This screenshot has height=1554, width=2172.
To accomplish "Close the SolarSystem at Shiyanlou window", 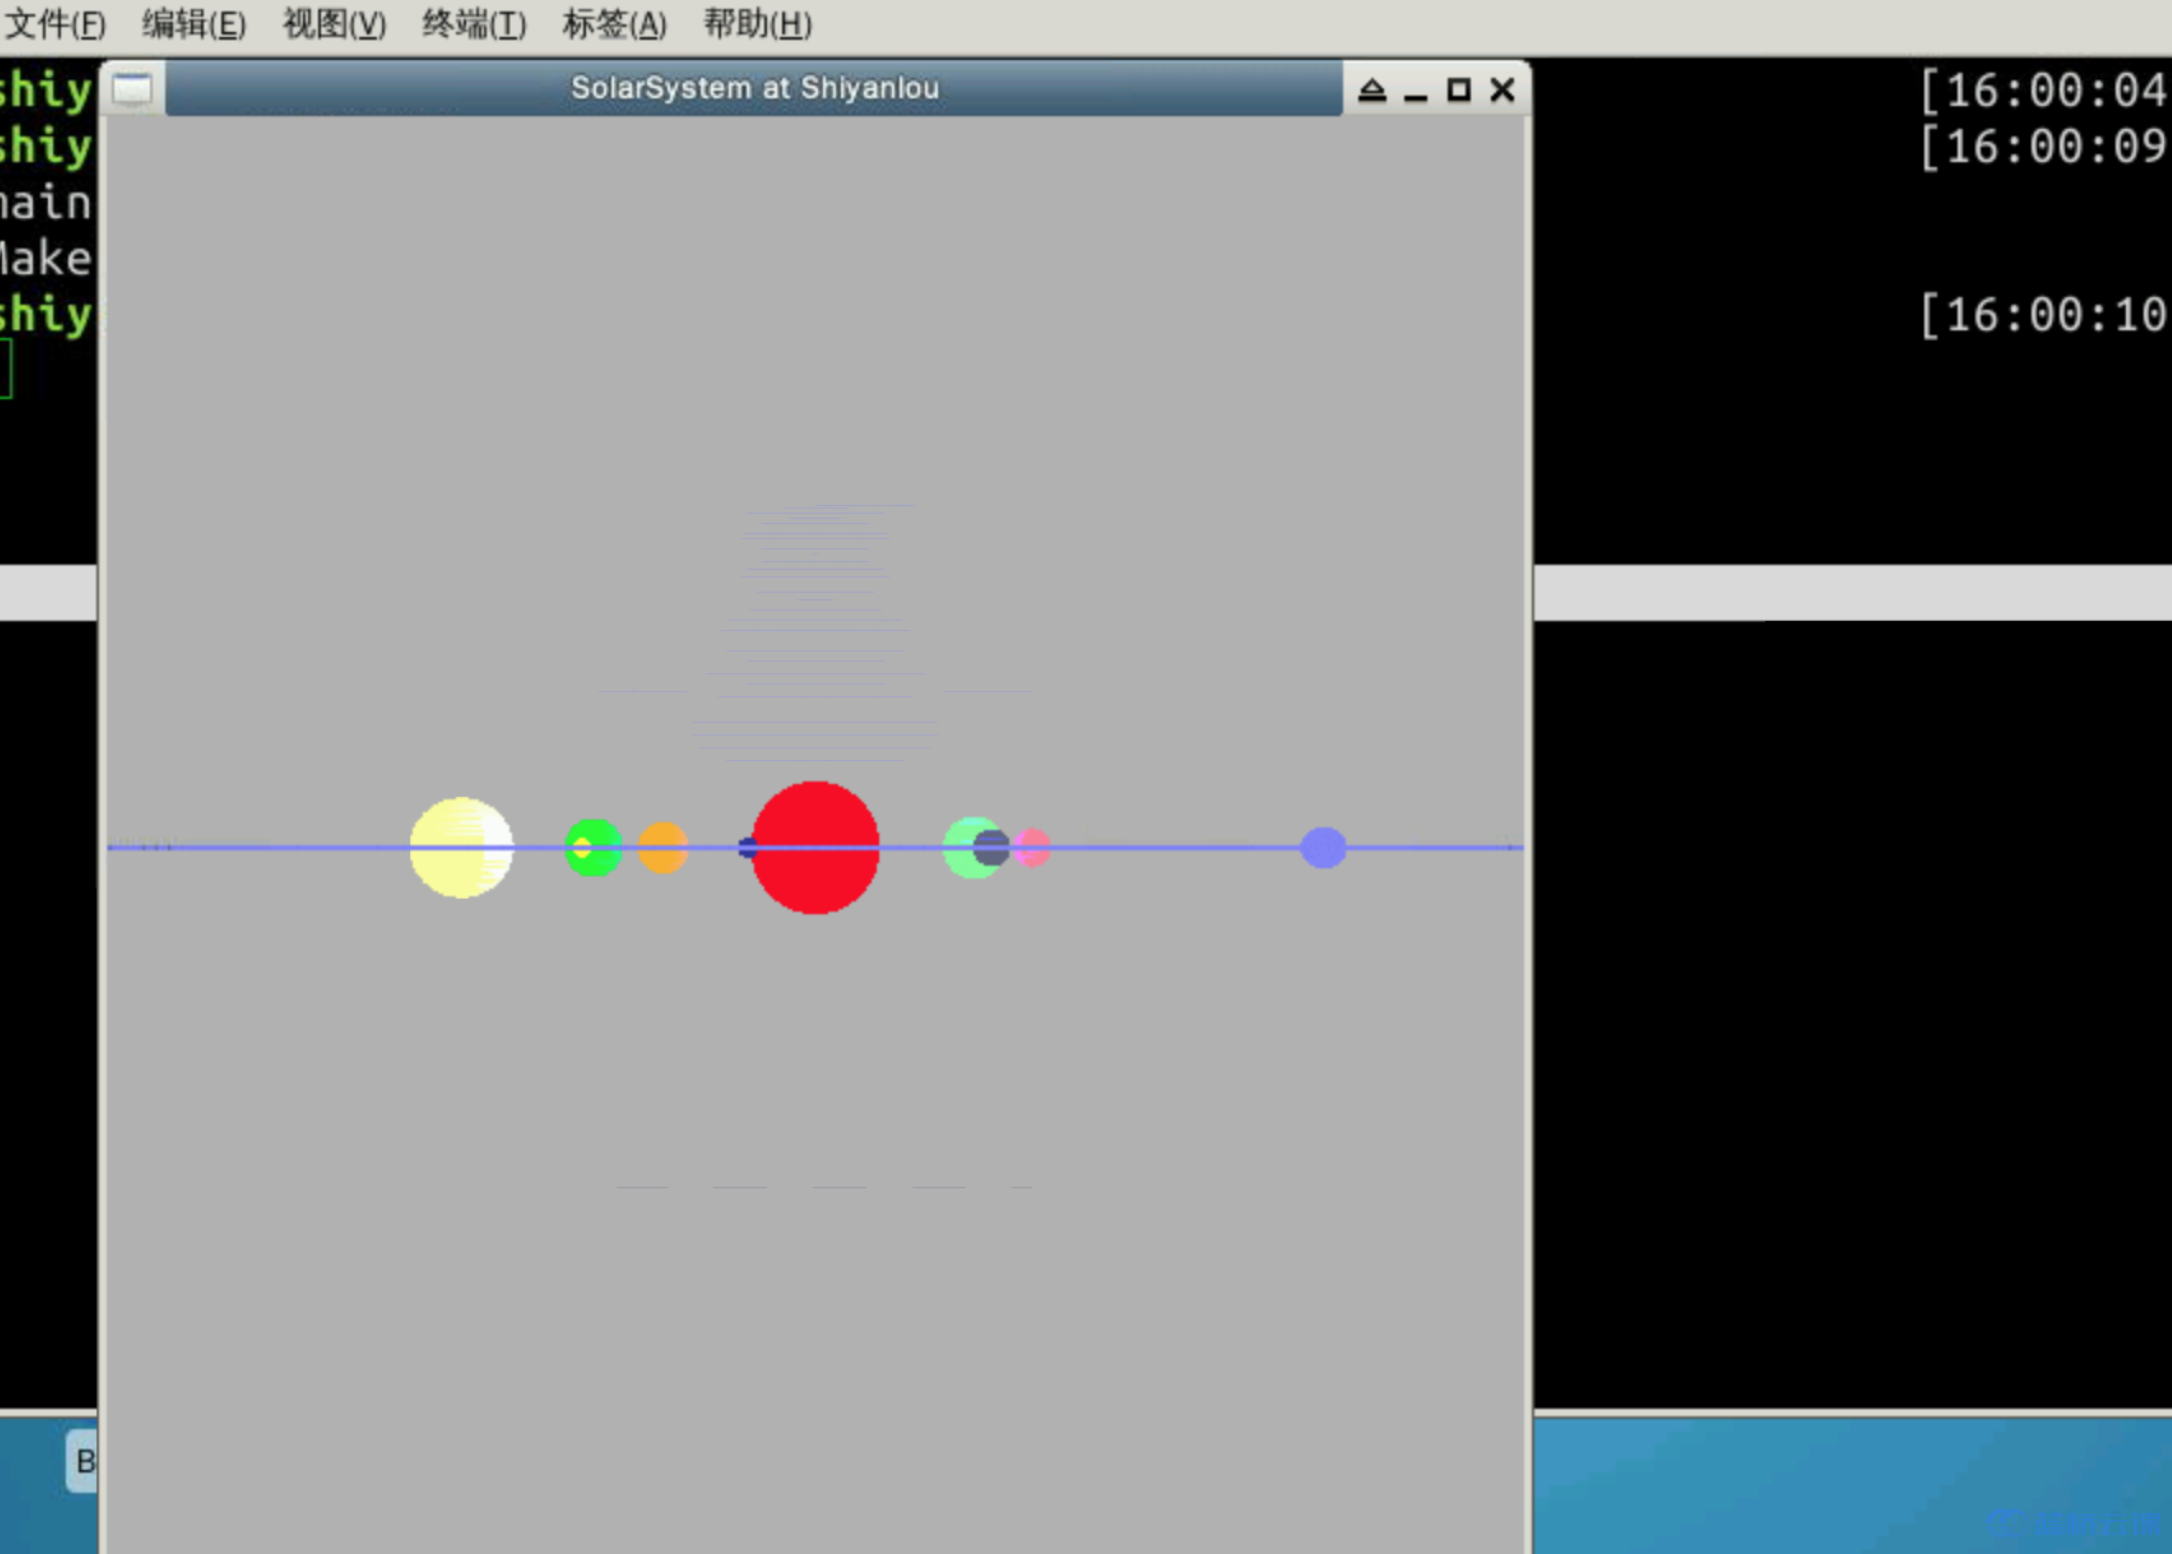I will [1502, 91].
